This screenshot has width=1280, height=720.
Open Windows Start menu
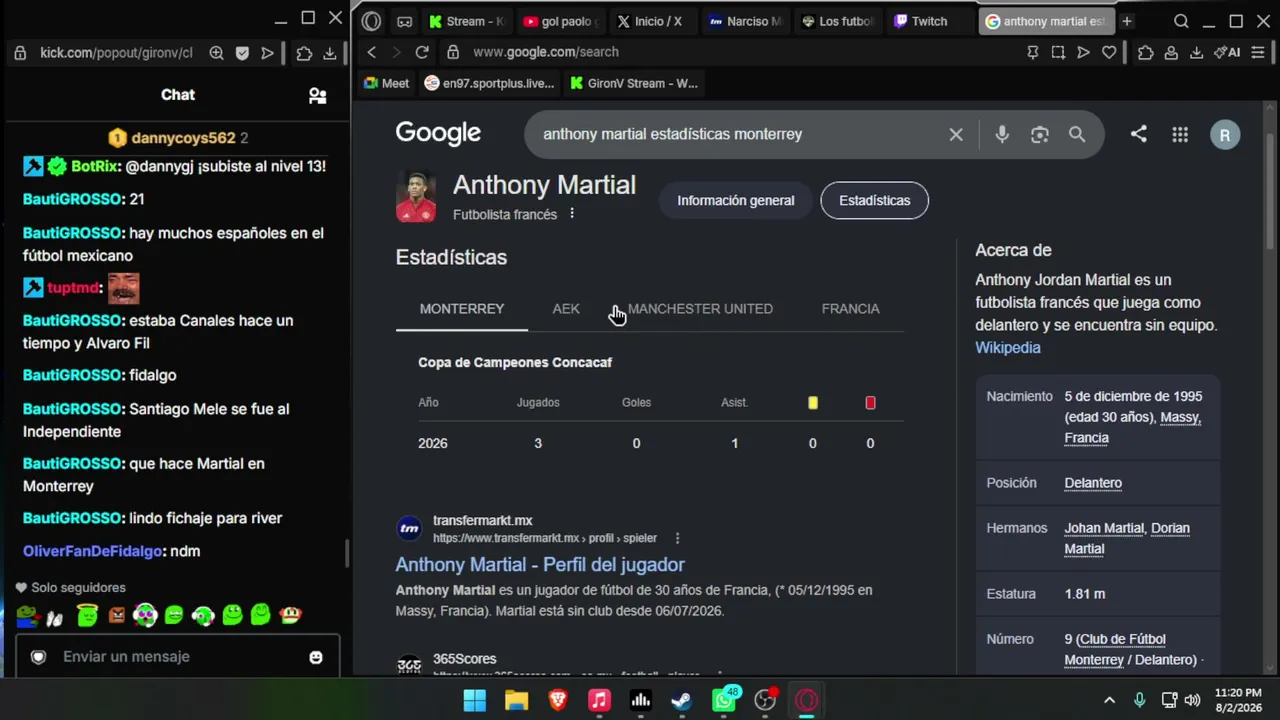tap(475, 700)
